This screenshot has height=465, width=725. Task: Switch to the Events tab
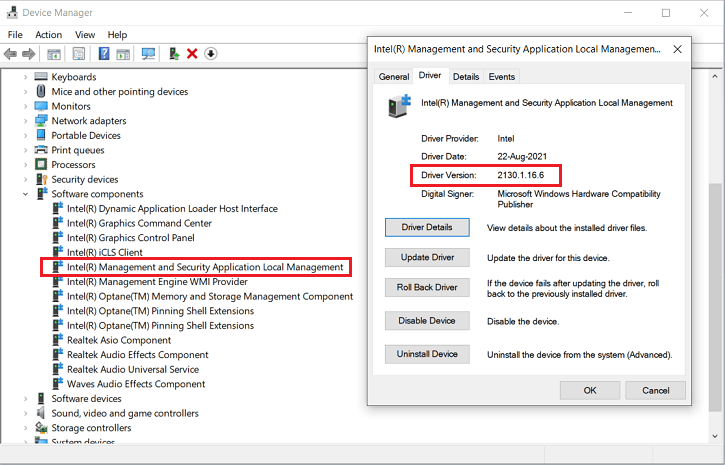pos(502,77)
